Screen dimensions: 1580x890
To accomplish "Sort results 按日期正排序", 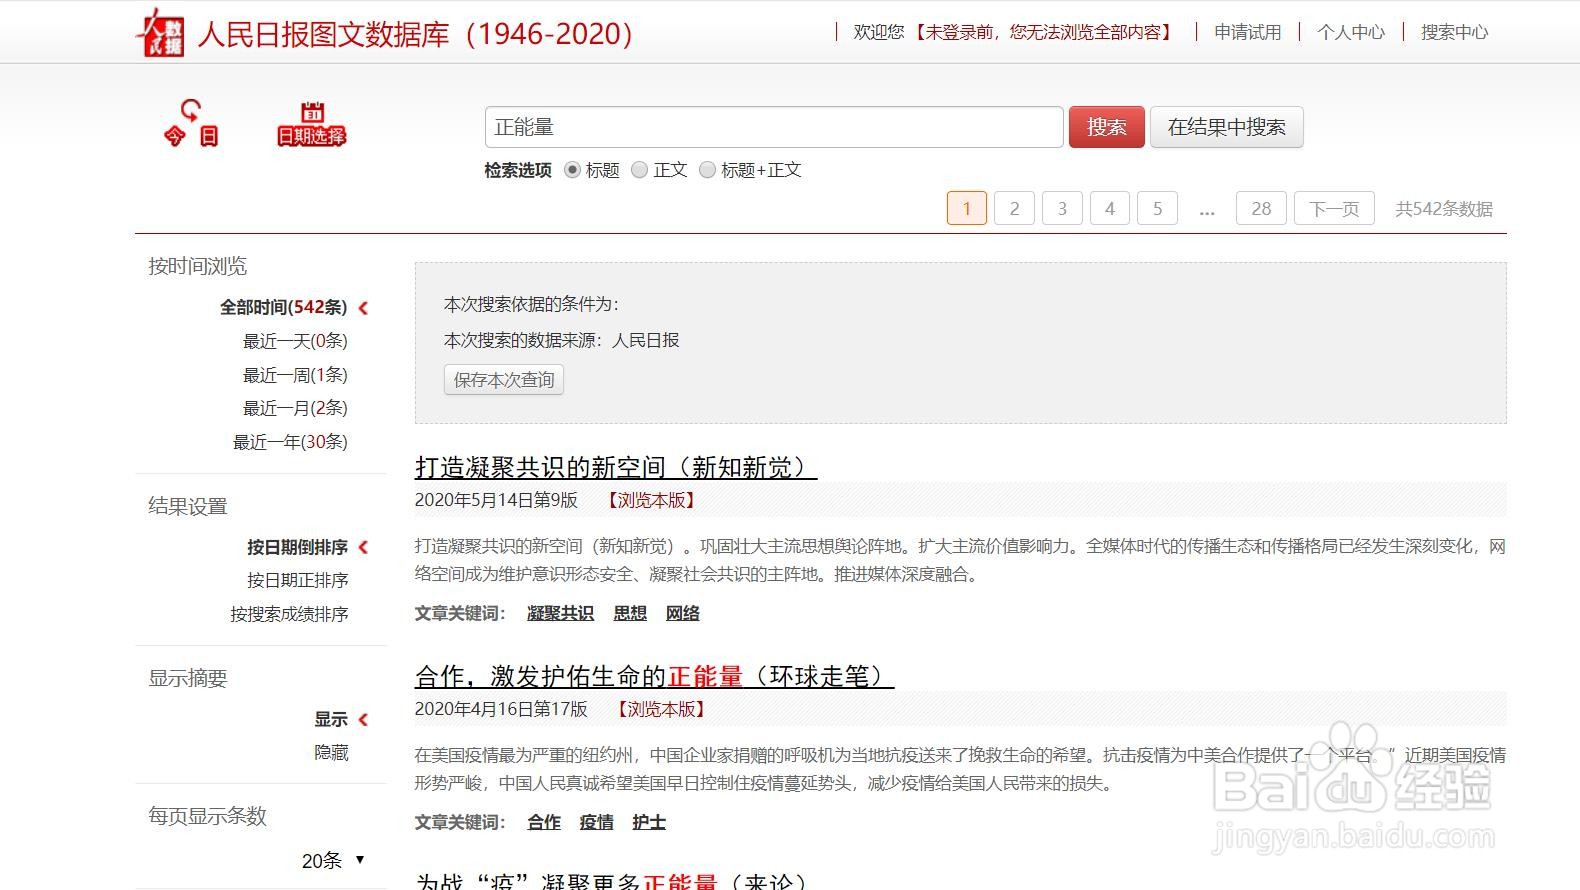I will click(297, 580).
